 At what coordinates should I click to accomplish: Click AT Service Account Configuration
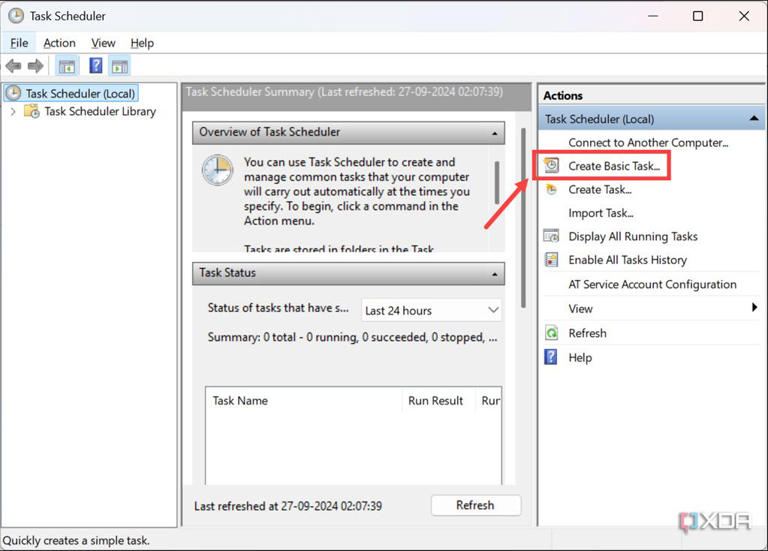pos(652,285)
